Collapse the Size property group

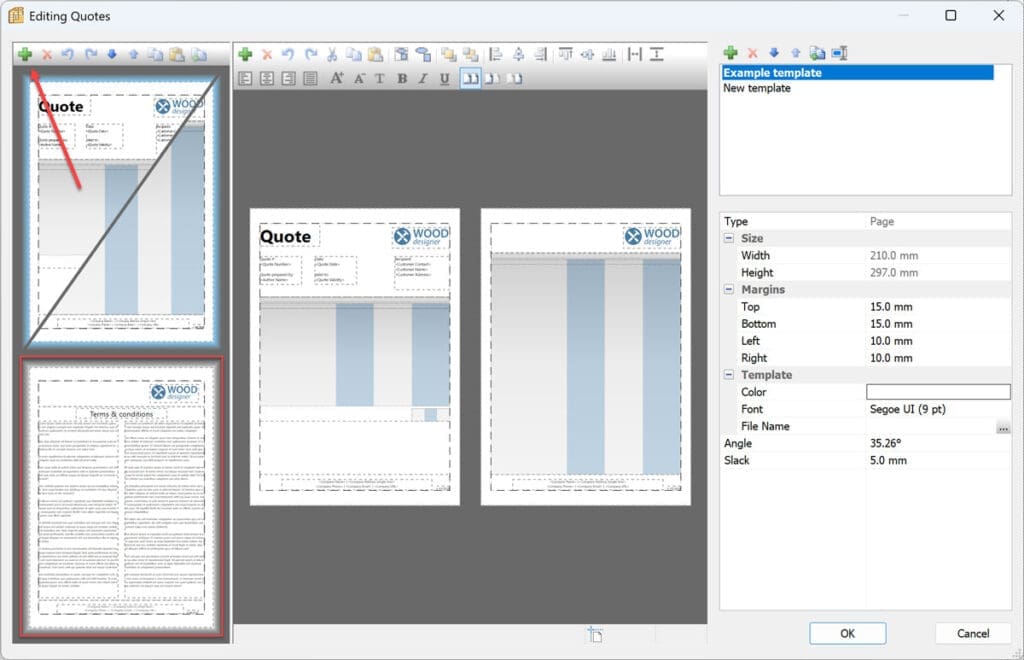tap(729, 238)
